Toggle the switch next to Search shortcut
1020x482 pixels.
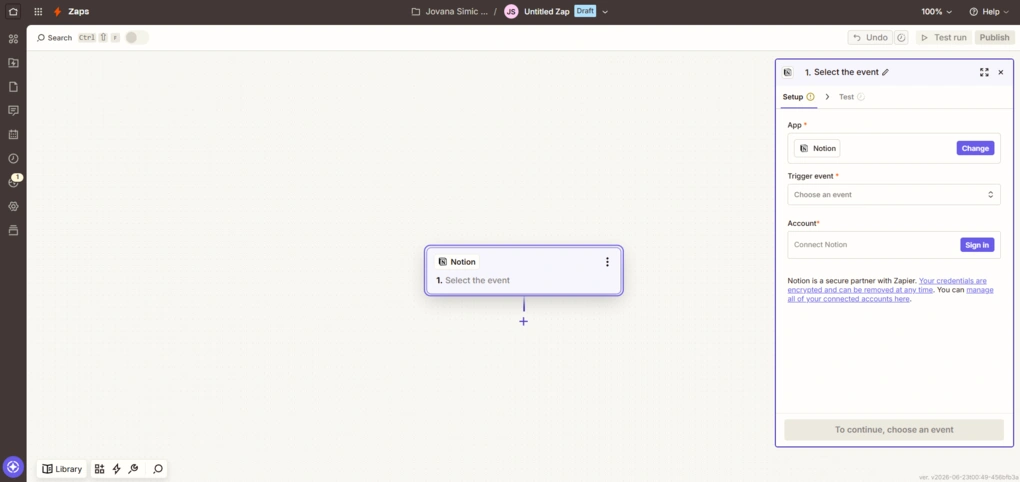137,38
